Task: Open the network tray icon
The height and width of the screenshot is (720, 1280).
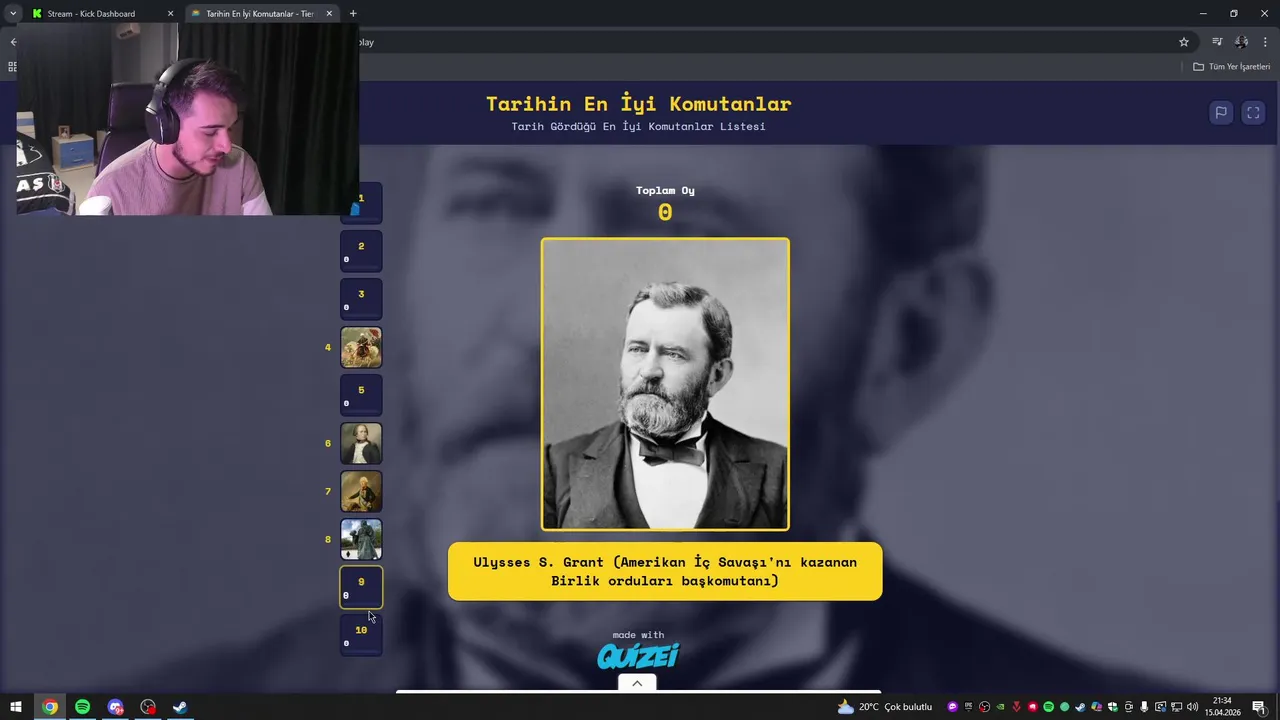Action: pos(1176,707)
